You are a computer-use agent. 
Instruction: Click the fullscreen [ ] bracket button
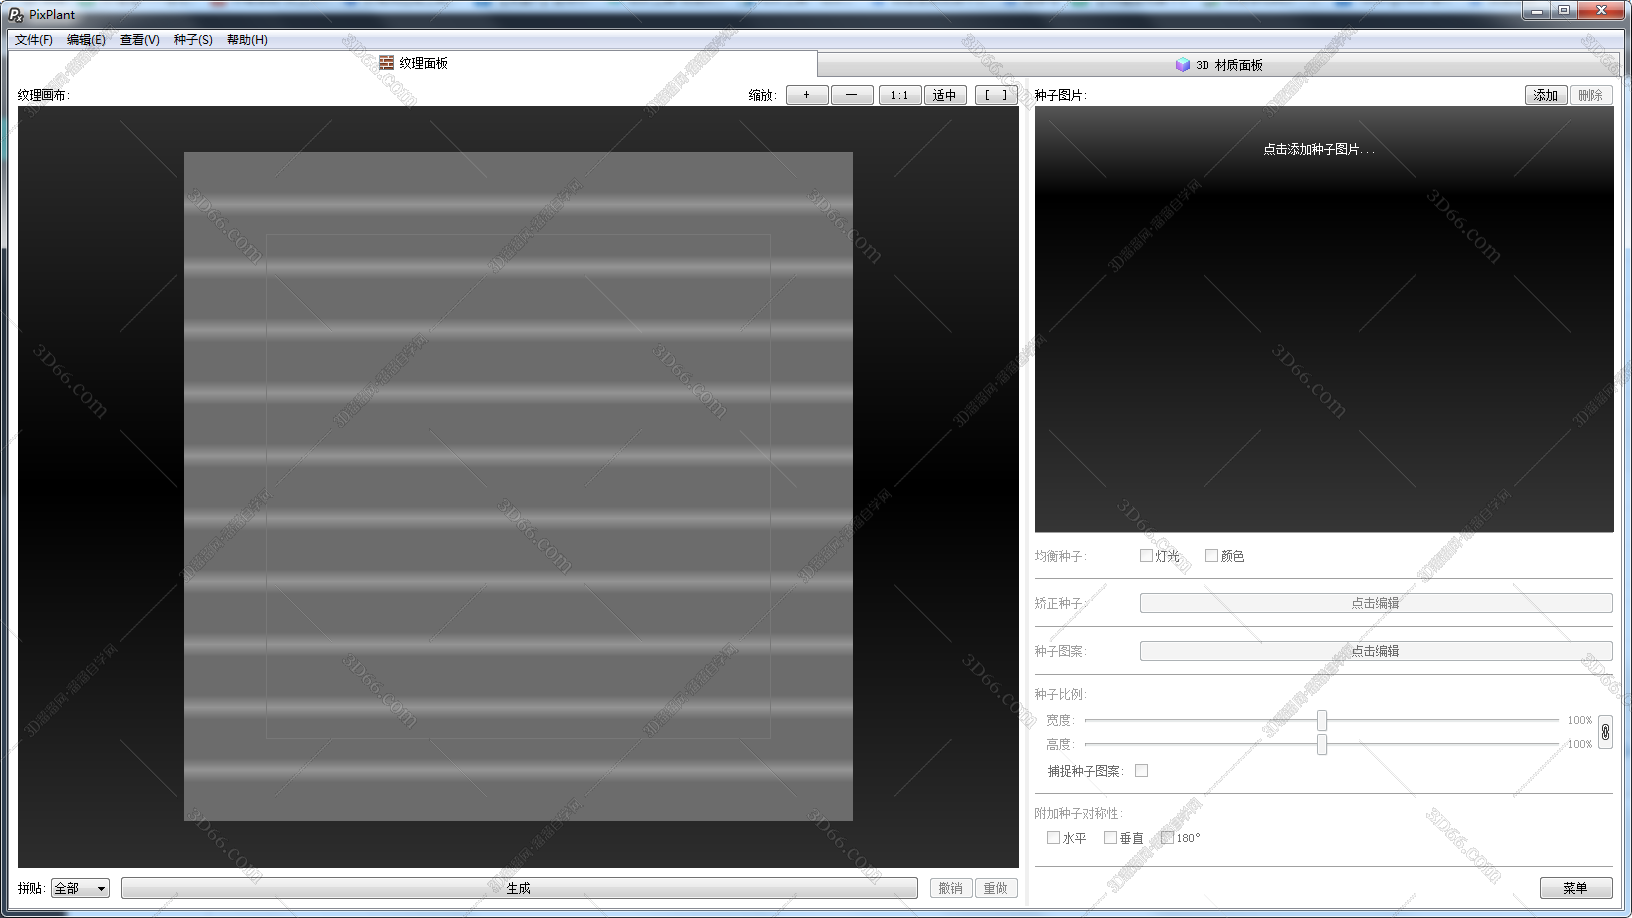pos(996,95)
